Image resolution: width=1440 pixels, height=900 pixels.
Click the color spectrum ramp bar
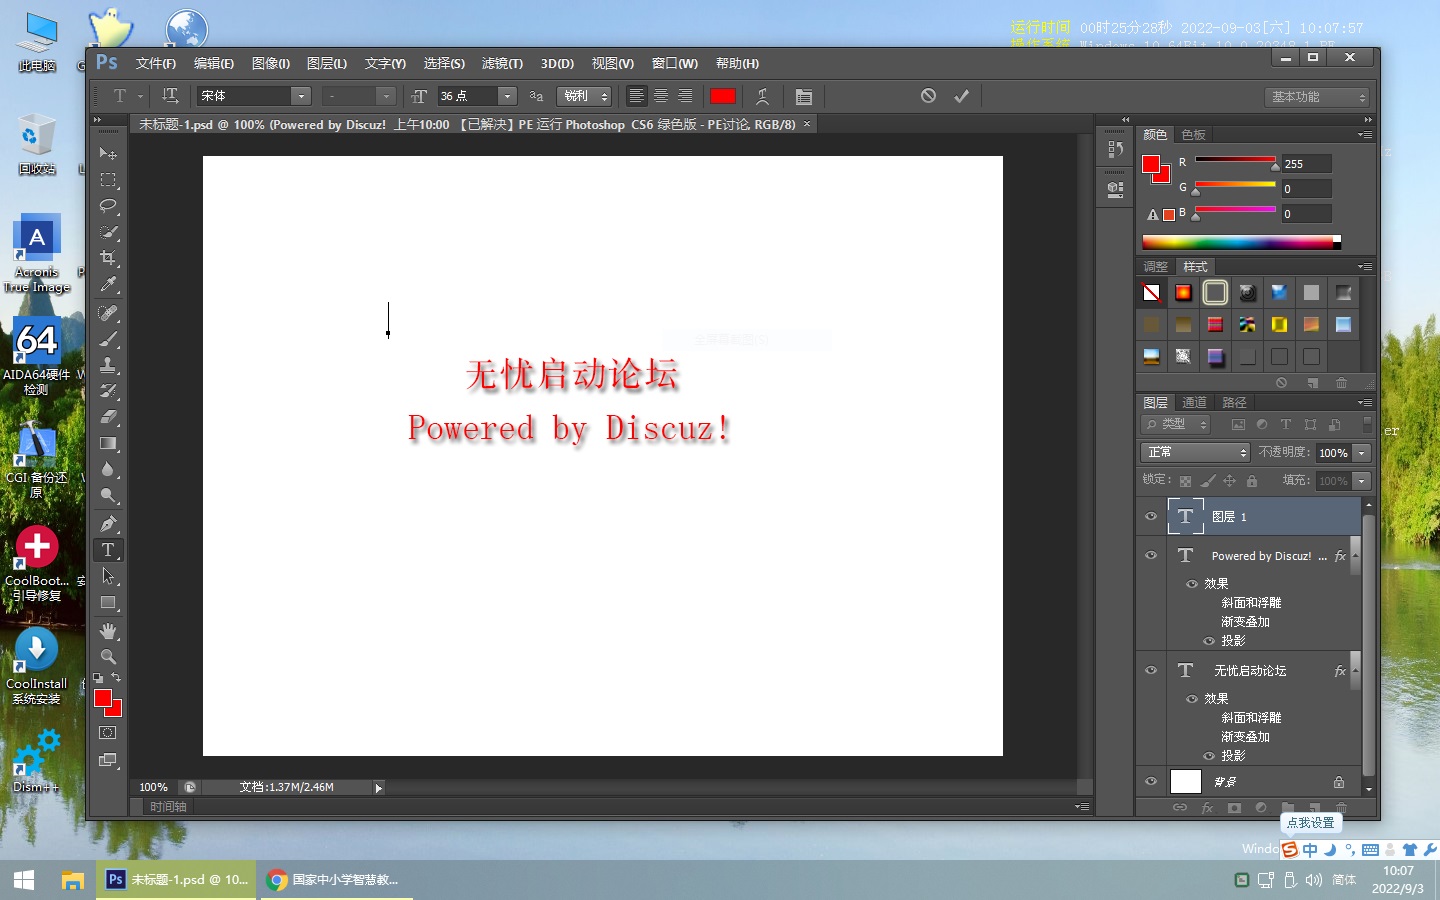pos(1240,242)
